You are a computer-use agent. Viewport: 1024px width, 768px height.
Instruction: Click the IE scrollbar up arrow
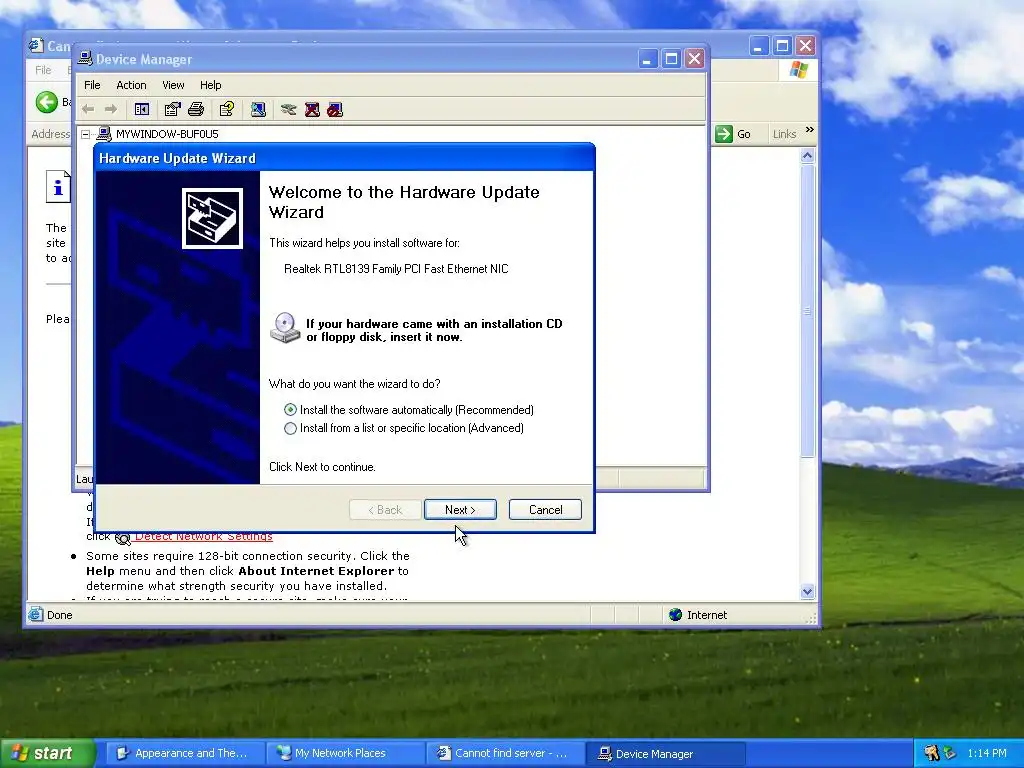pyautogui.click(x=807, y=155)
